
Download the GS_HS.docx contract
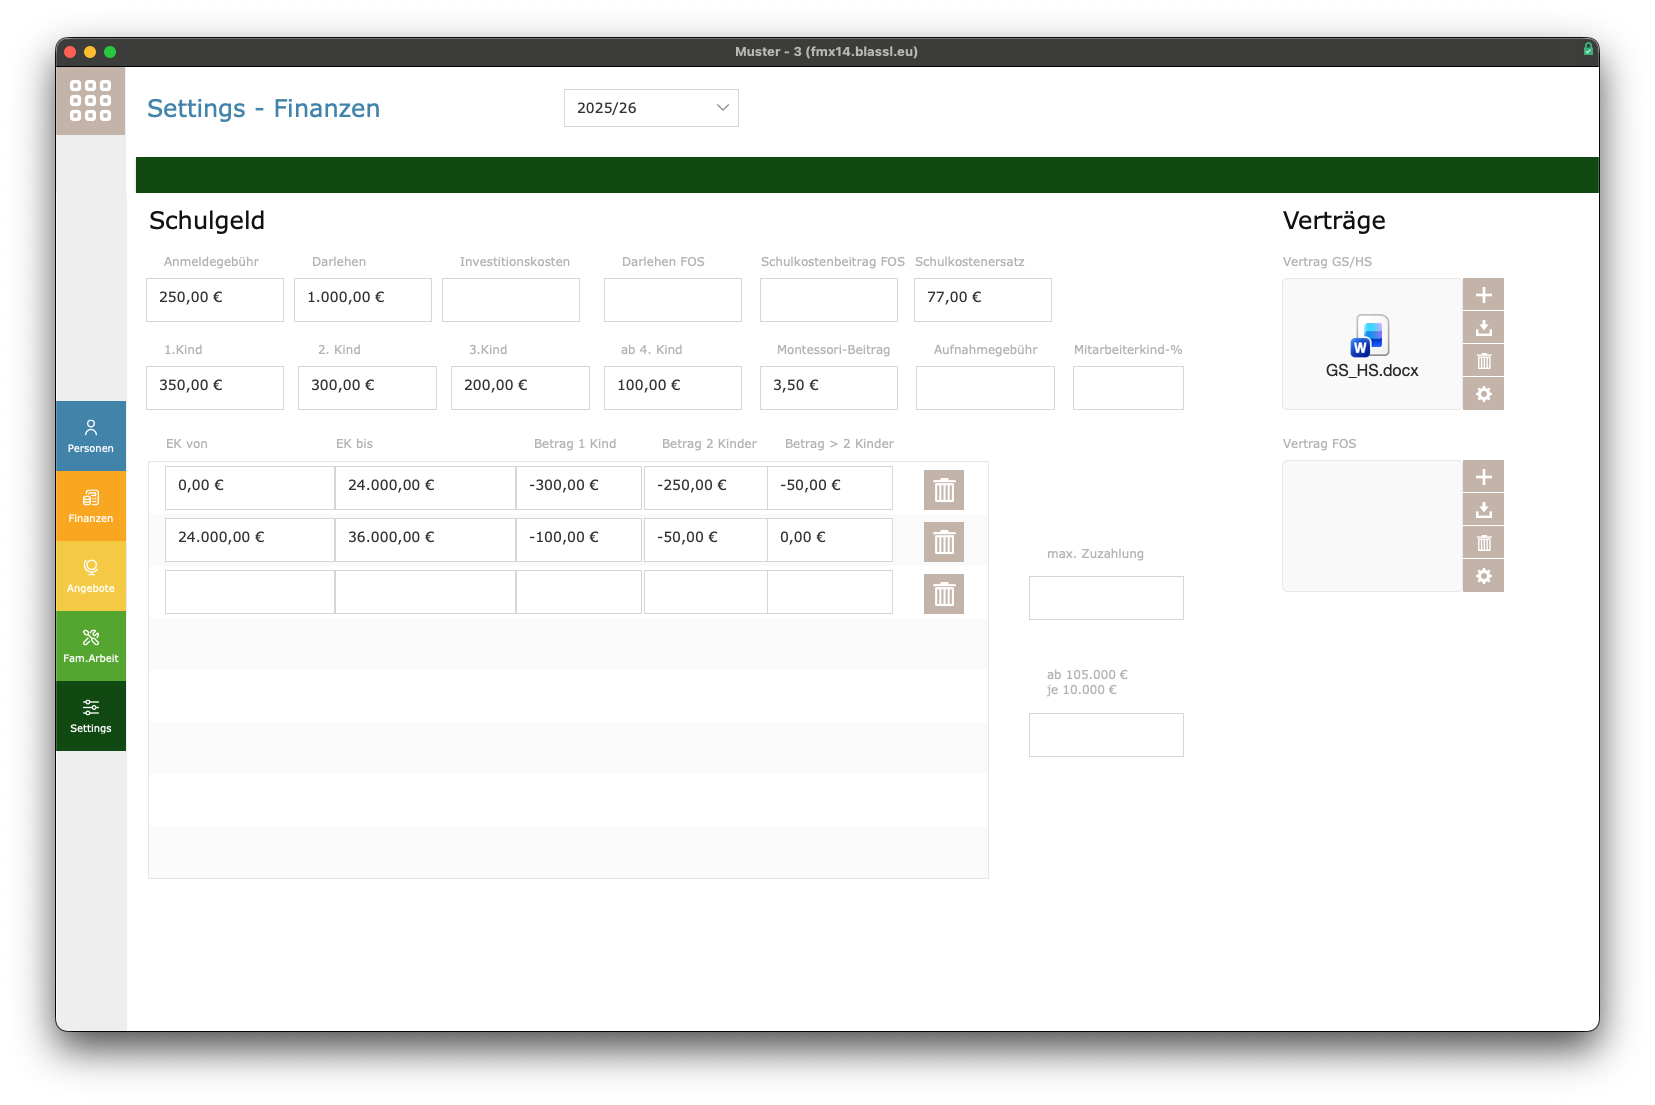[x=1483, y=328]
